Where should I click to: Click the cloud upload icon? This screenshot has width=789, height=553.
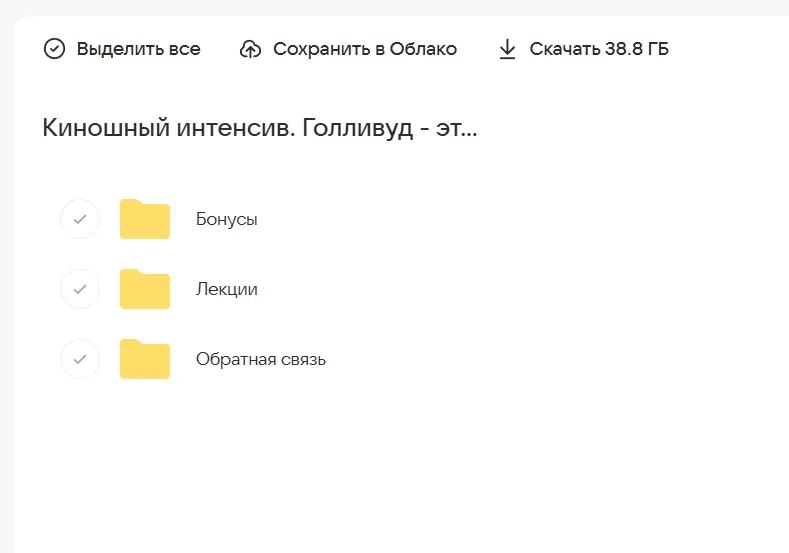coord(251,49)
